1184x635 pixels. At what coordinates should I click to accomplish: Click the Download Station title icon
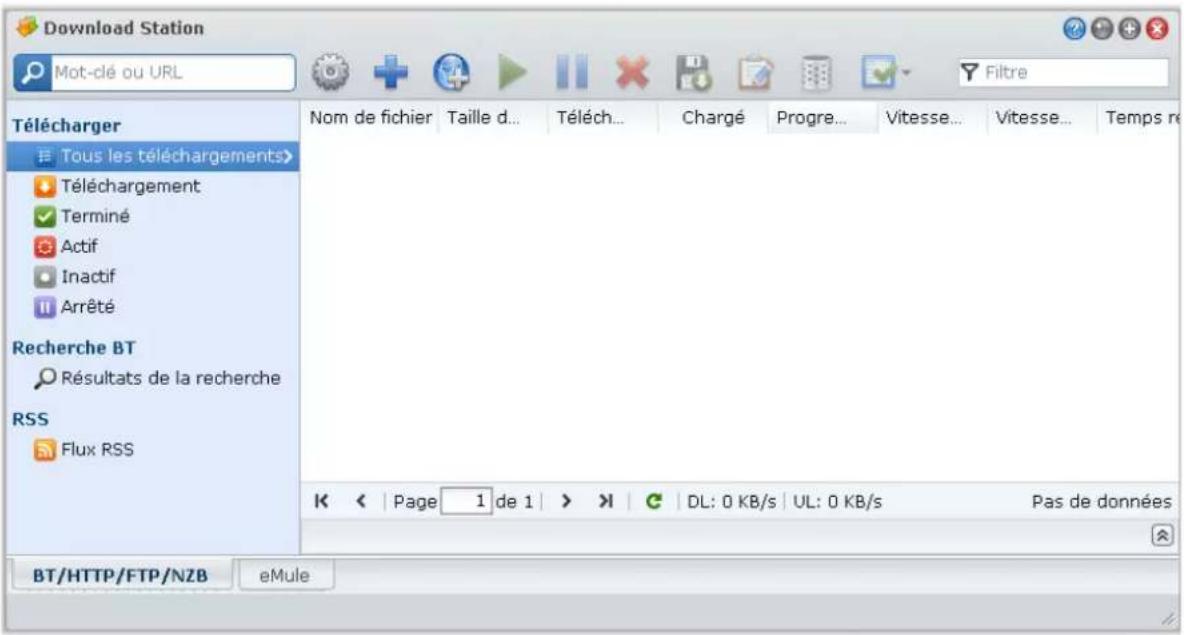(27, 27)
